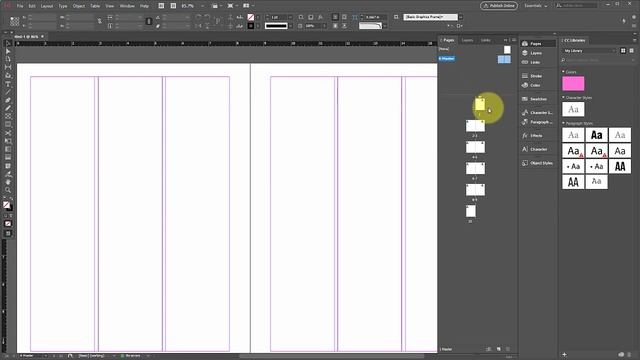Toggle the screen mode button in the toolbox

[8, 233]
